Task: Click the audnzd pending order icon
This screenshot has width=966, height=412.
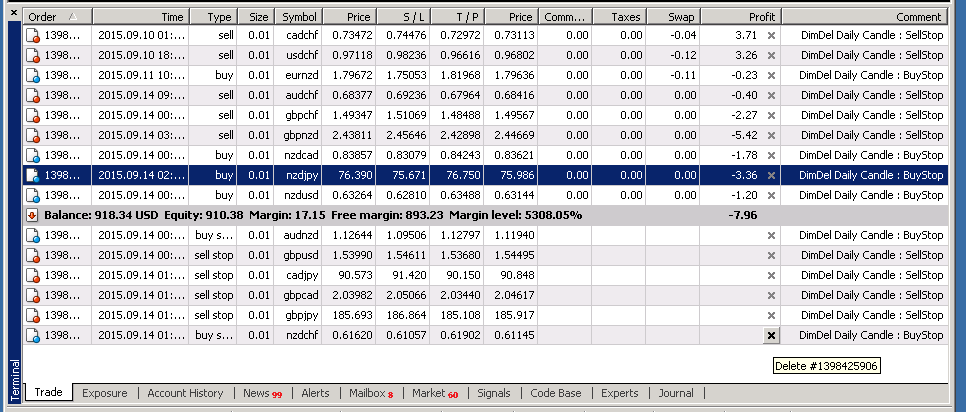Action: pos(33,236)
